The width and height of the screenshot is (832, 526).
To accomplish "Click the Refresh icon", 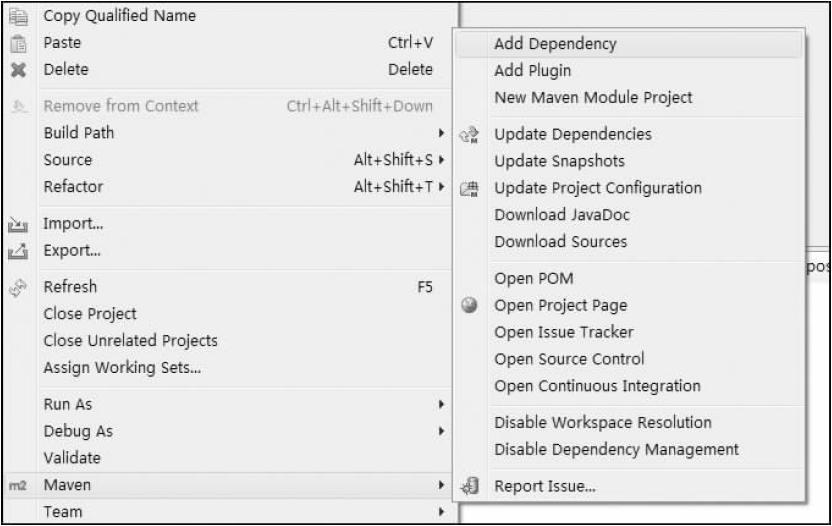I will (x=16, y=287).
